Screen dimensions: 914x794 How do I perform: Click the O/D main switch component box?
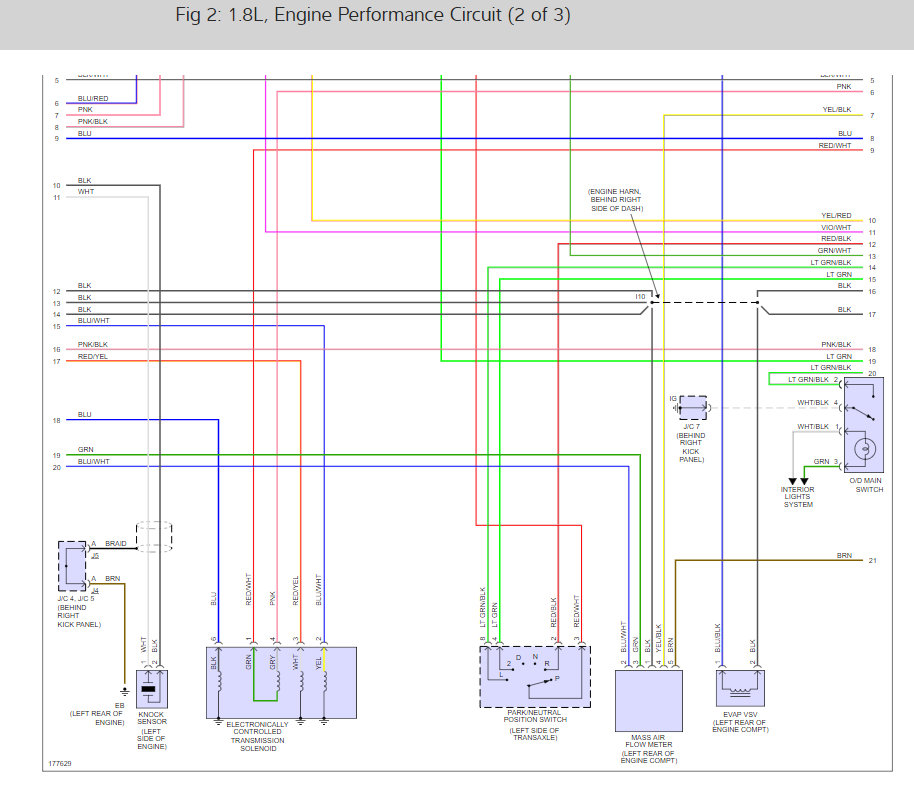pos(864,424)
